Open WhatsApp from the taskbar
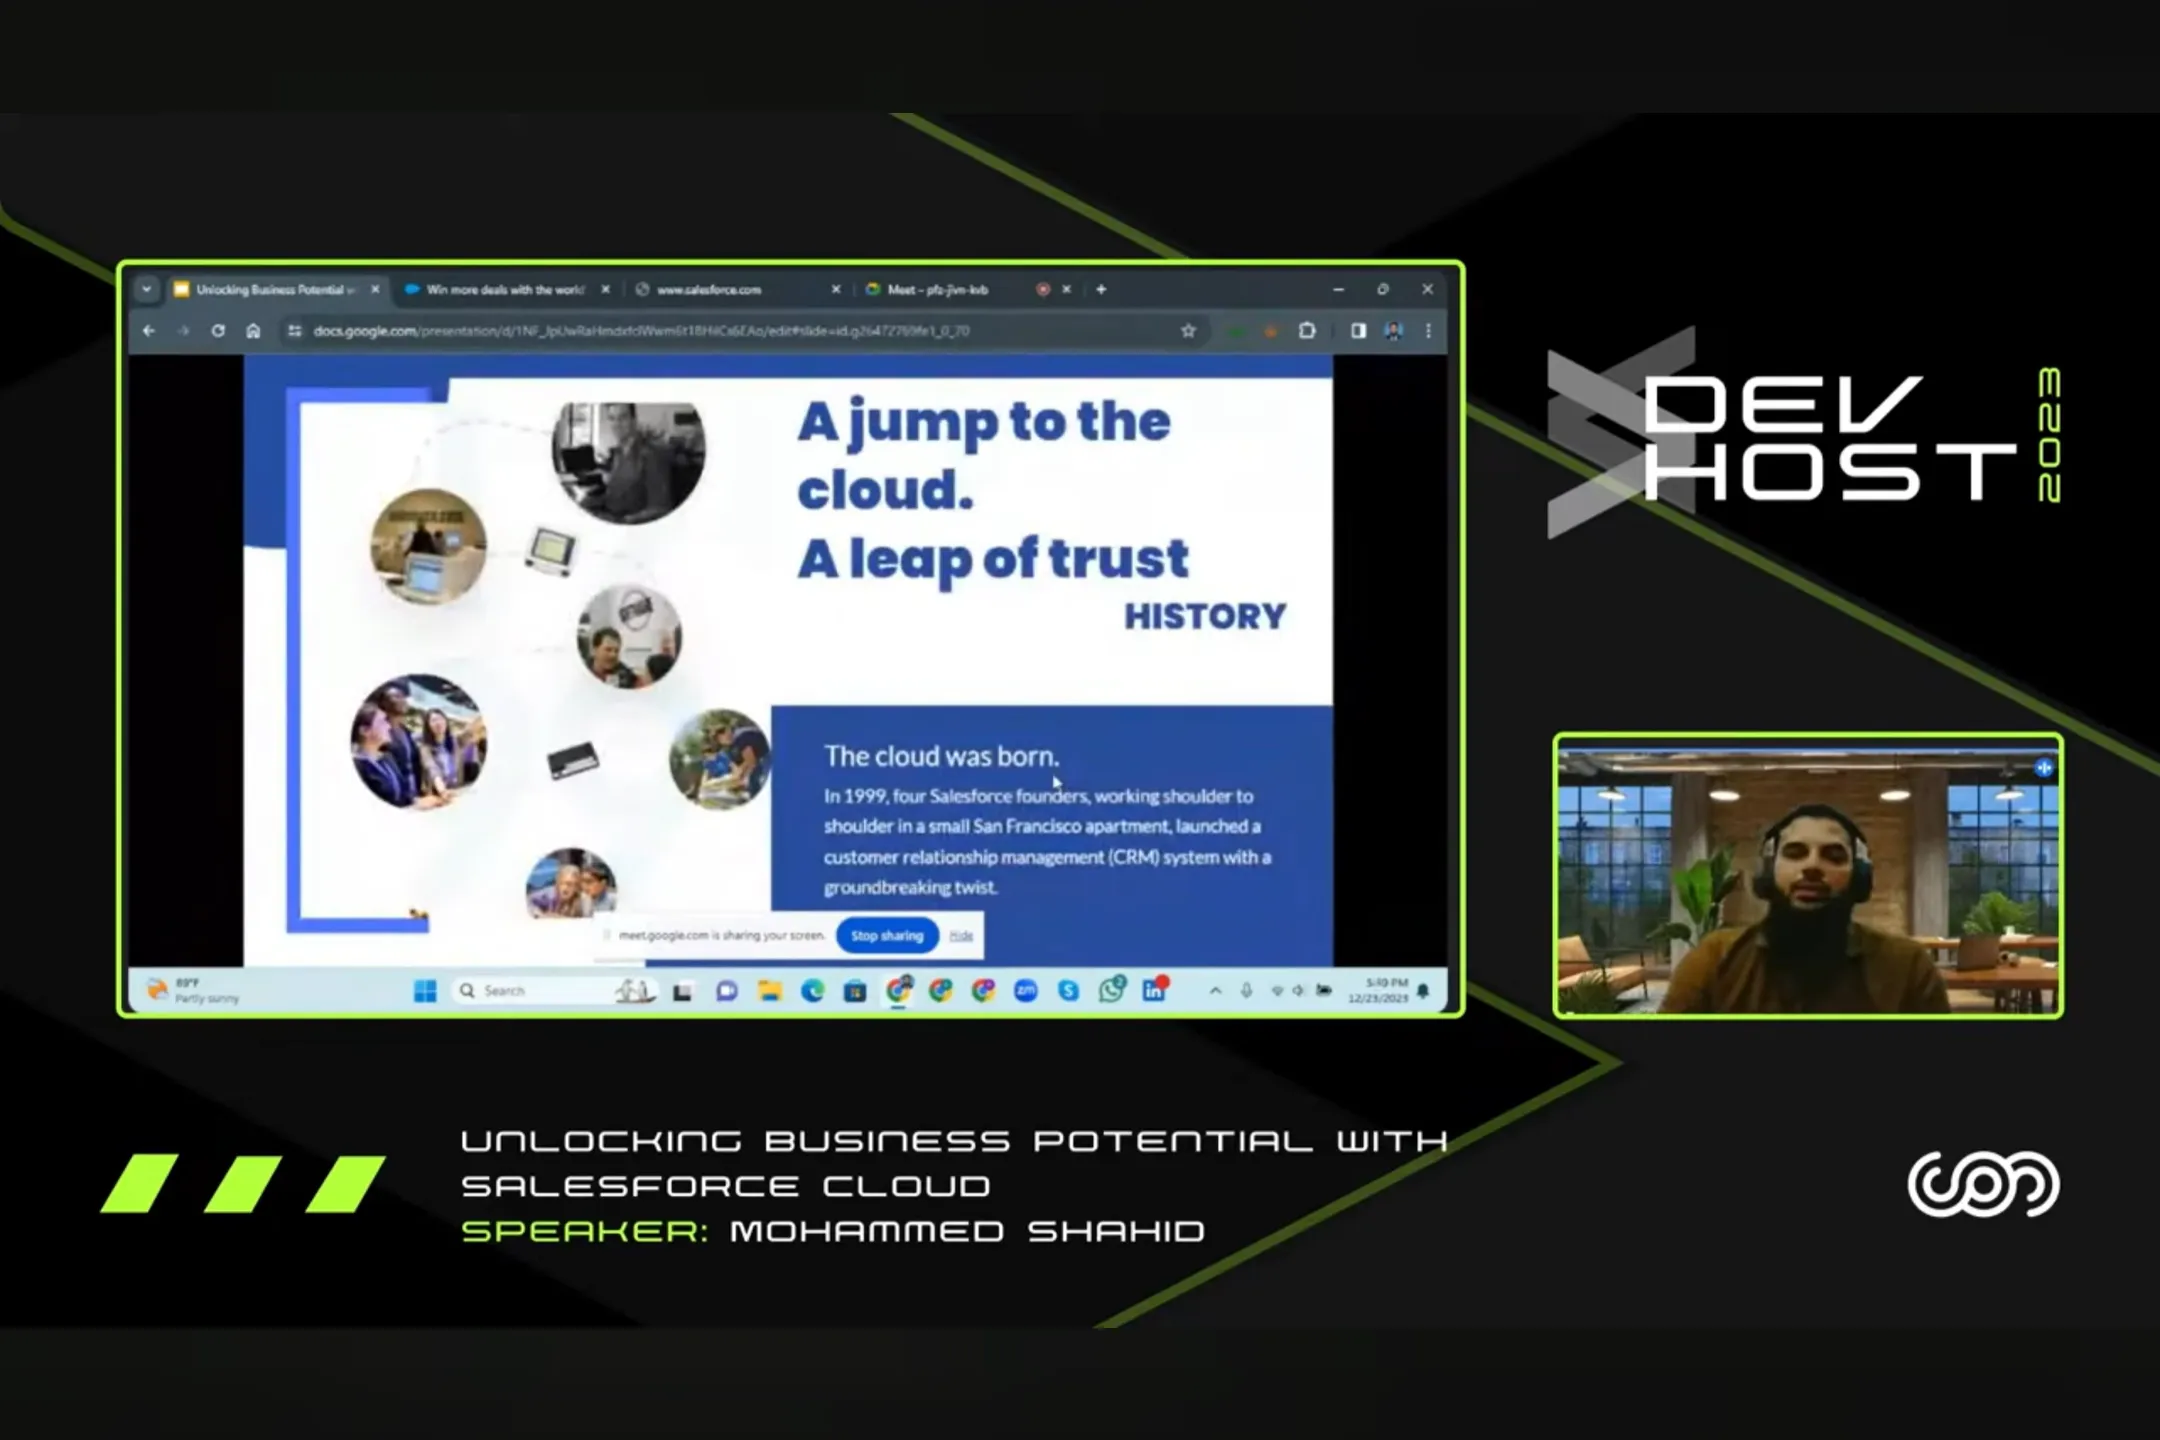 (x=1111, y=991)
